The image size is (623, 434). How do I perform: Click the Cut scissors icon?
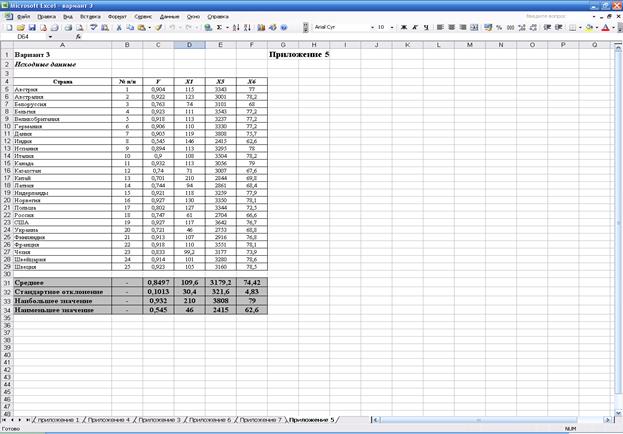(x=119, y=27)
